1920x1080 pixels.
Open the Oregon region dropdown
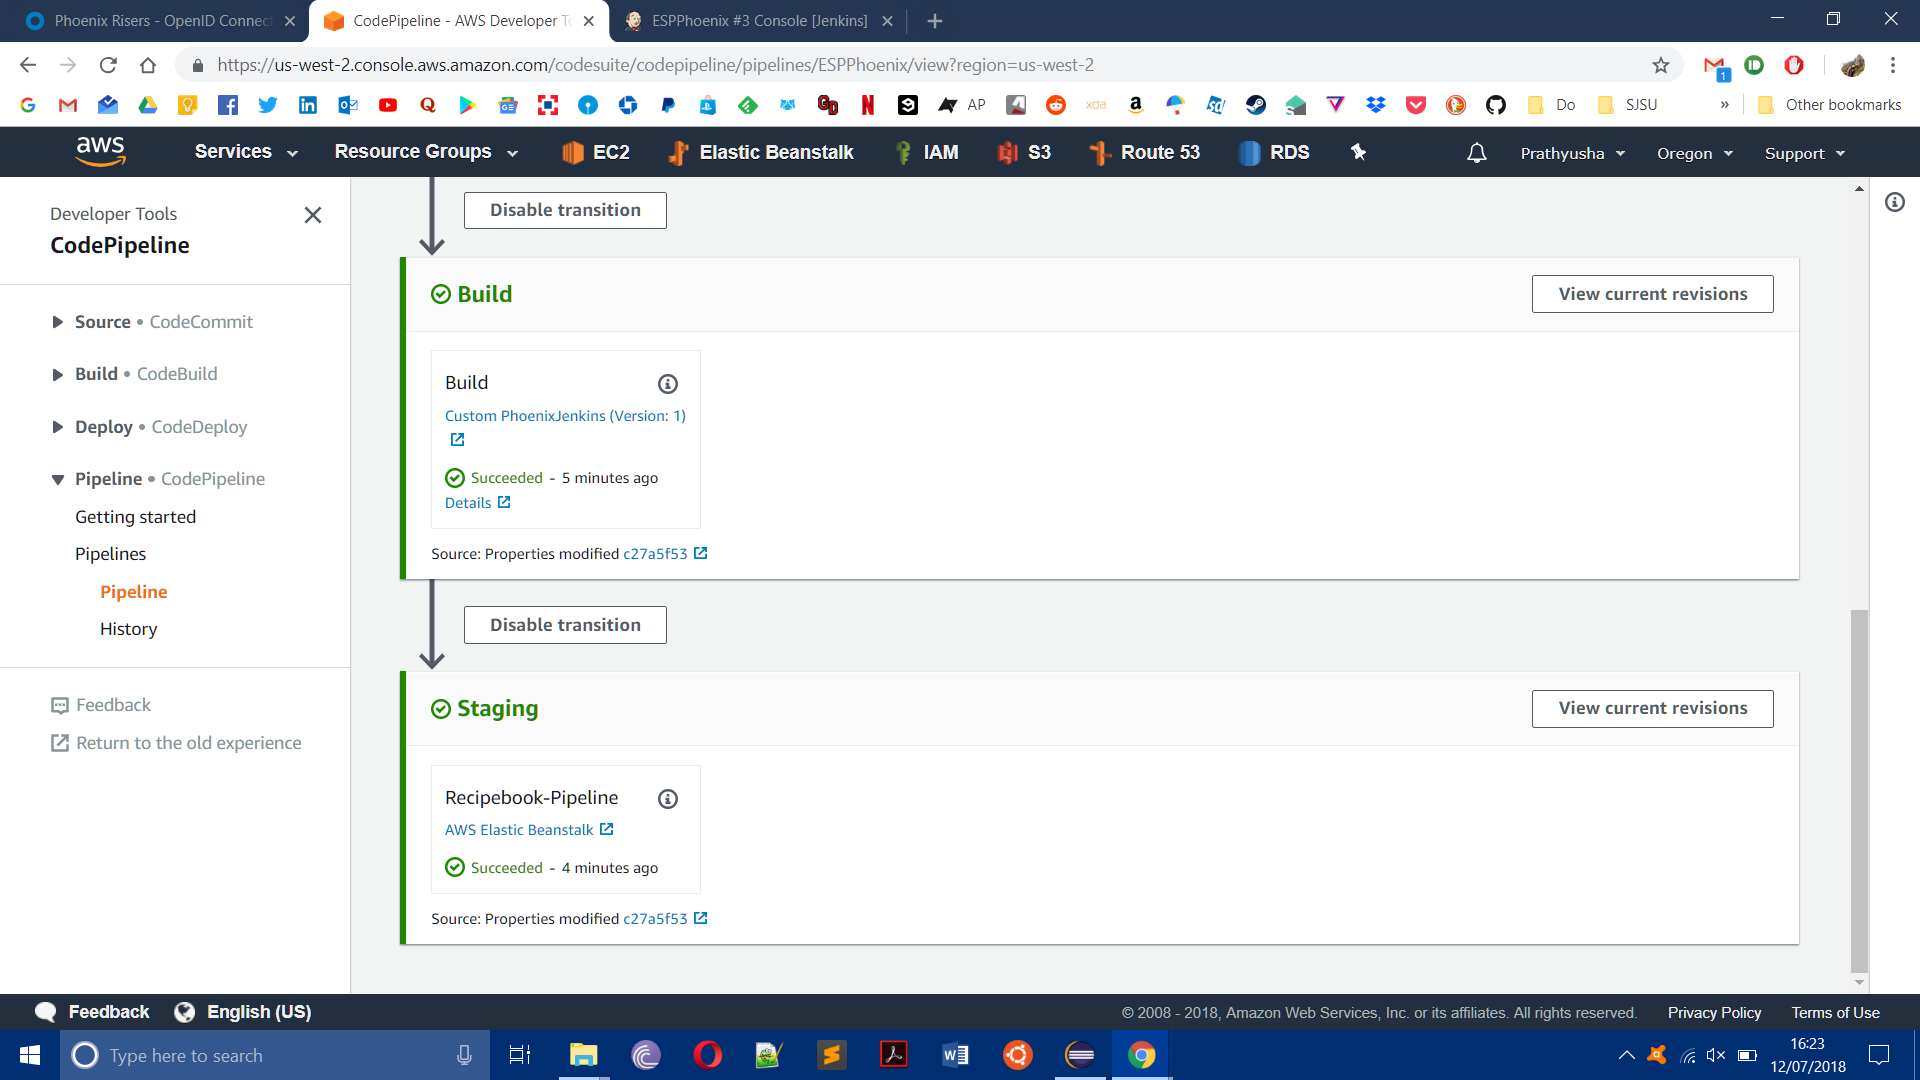click(x=1694, y=153)
